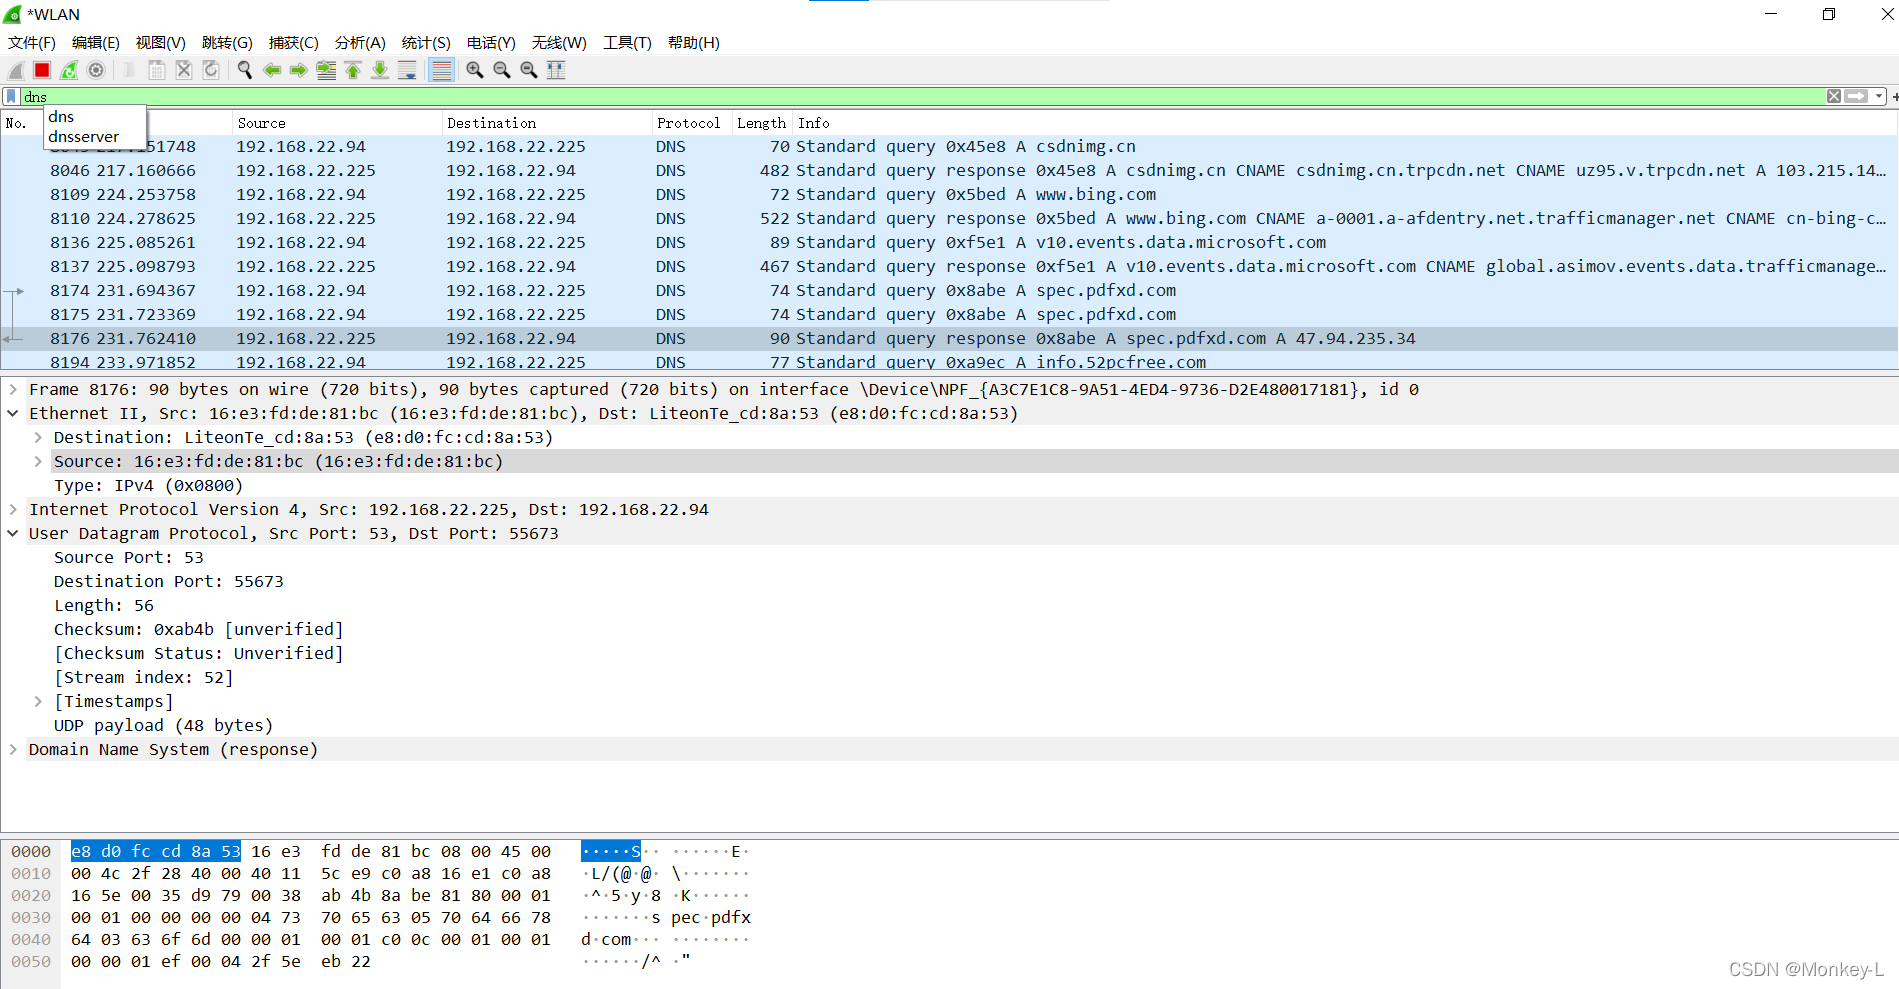This screenshot has height=989, width=1899.
Task: Open the 无线(W) menu
Action: 559,43
